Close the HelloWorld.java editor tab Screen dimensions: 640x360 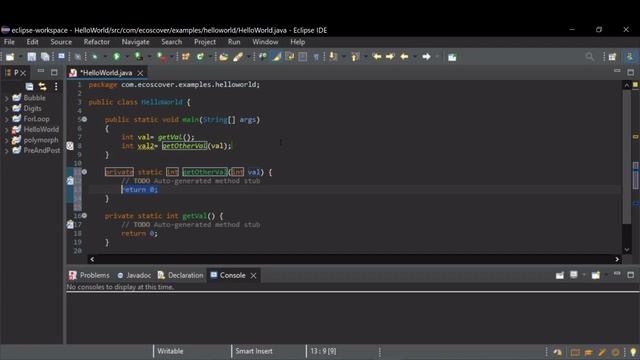(x=140, y=73)
